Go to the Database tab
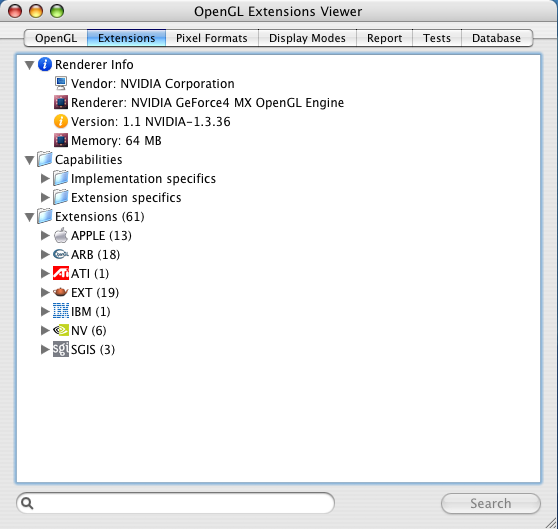Screen dimensions: 558x529 [497, 38]
